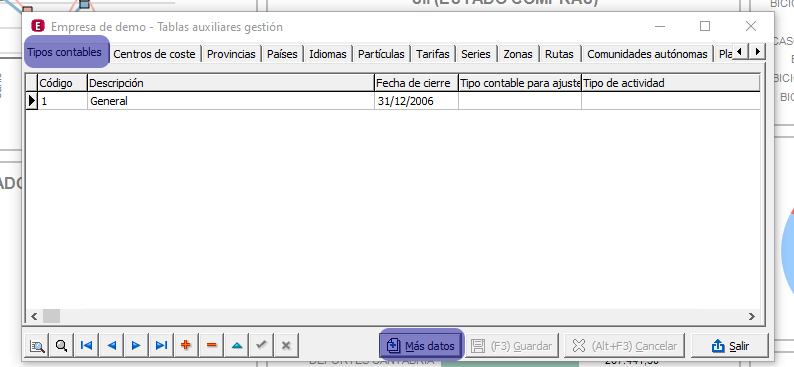Viewport: 794px width, 367px height.
Task: Click the red E application icon in title bar
Action: coord(37,26)
